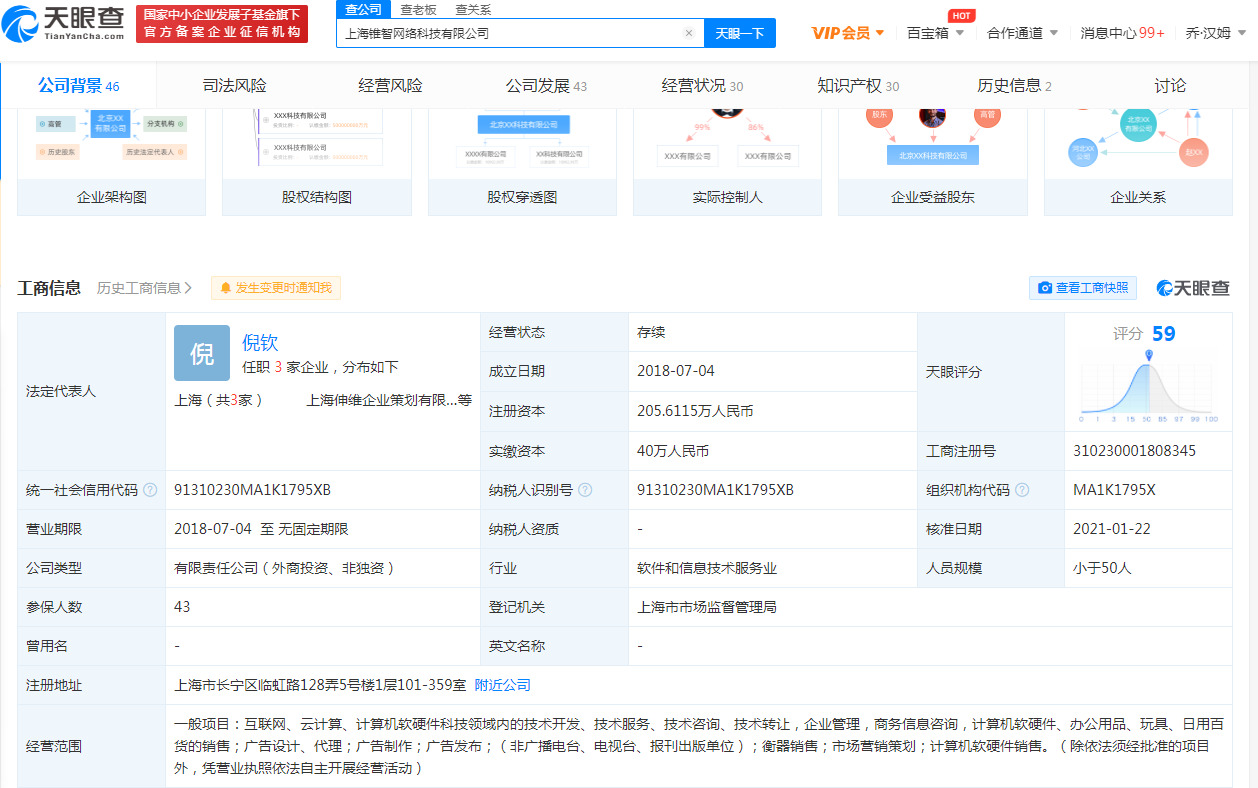Open the 公司背景 tab
Image resolution: width=1258 pixels, height=788 pixels.
pos(78,86)
